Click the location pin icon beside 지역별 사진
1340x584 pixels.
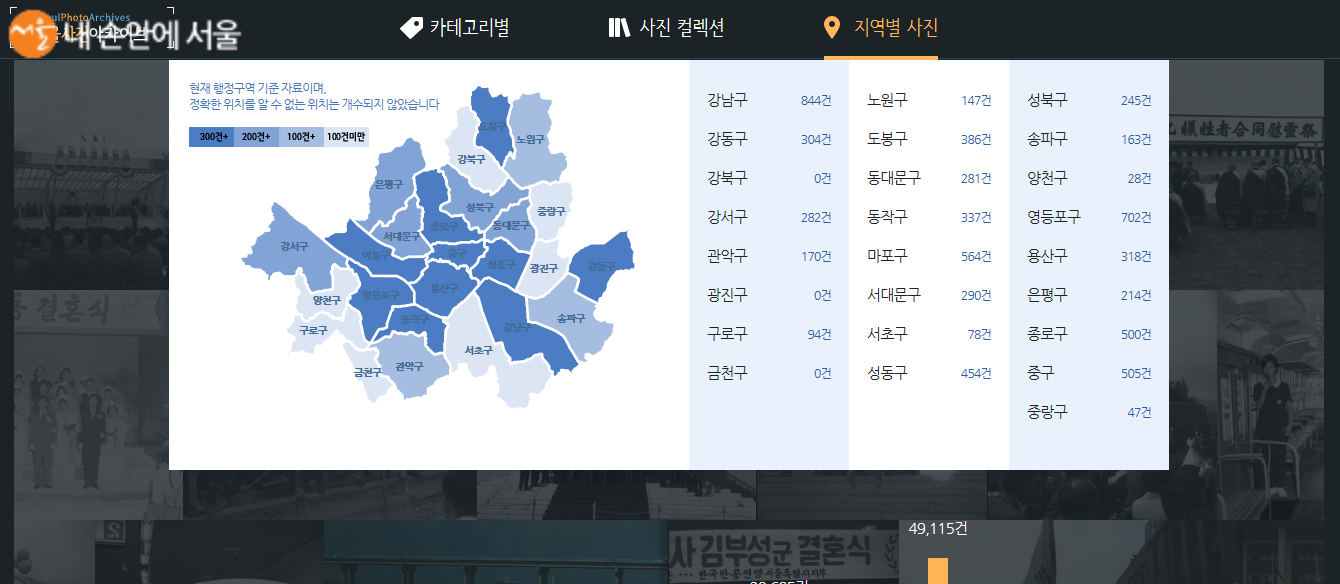pyautogui.click(x=832, y=28)
